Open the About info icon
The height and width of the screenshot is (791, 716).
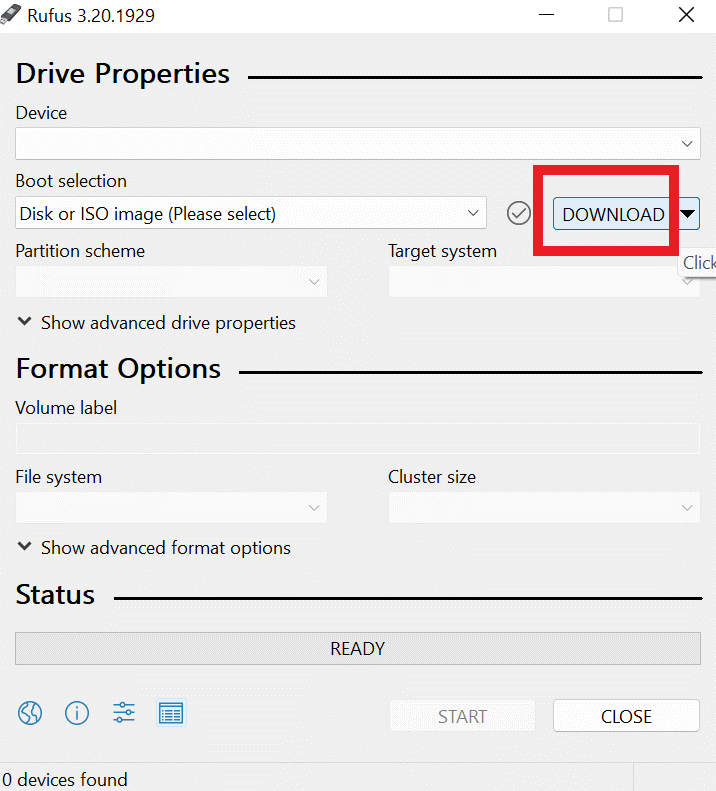[x=77, y=713]
